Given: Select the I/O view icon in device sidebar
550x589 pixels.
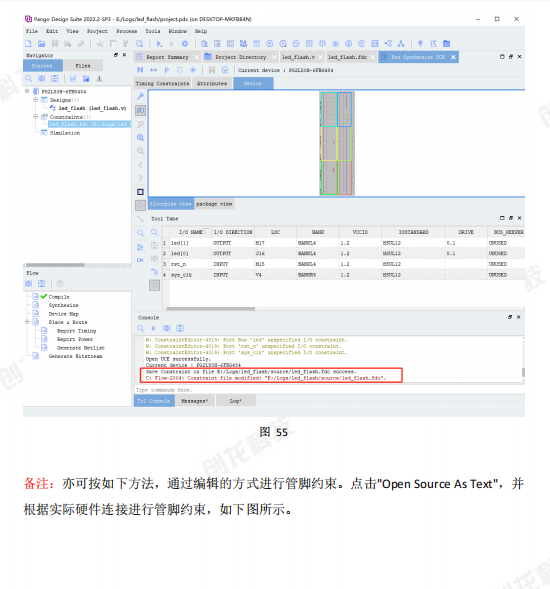Looking at the screenshot, I should 141,110.
